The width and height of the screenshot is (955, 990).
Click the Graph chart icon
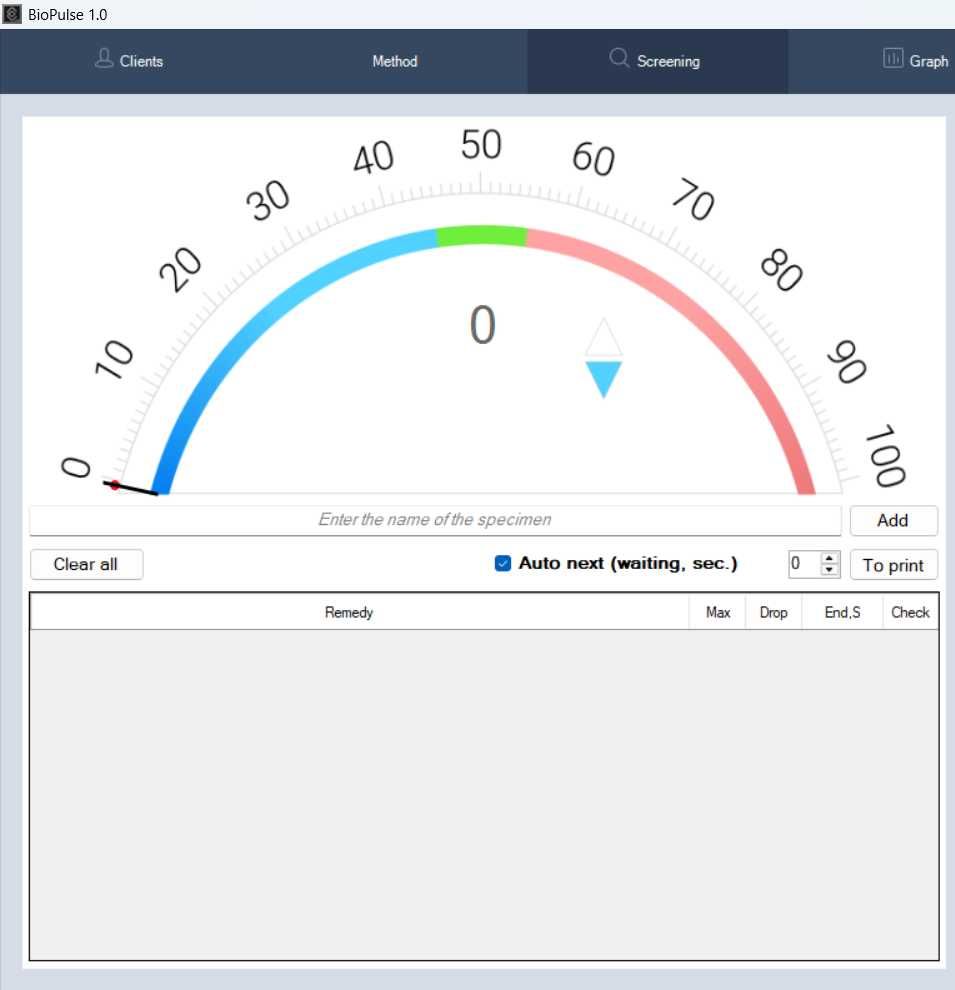pos(893,58)
